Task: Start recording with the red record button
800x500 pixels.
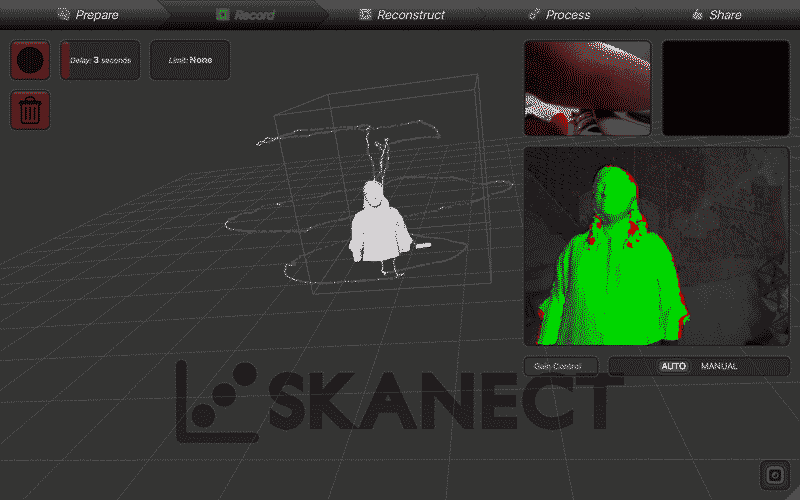Action: pyautogui.click(x=30, y=60)
